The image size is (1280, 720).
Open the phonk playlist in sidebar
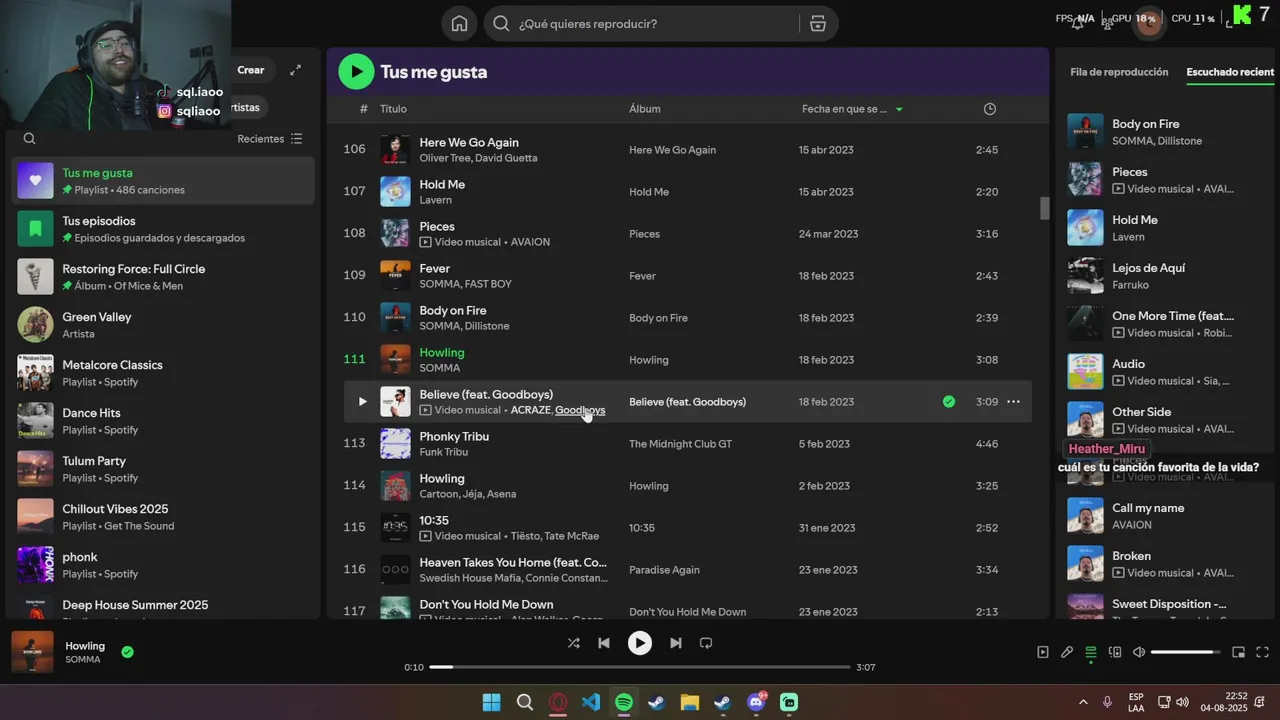(x=164, y=565)
